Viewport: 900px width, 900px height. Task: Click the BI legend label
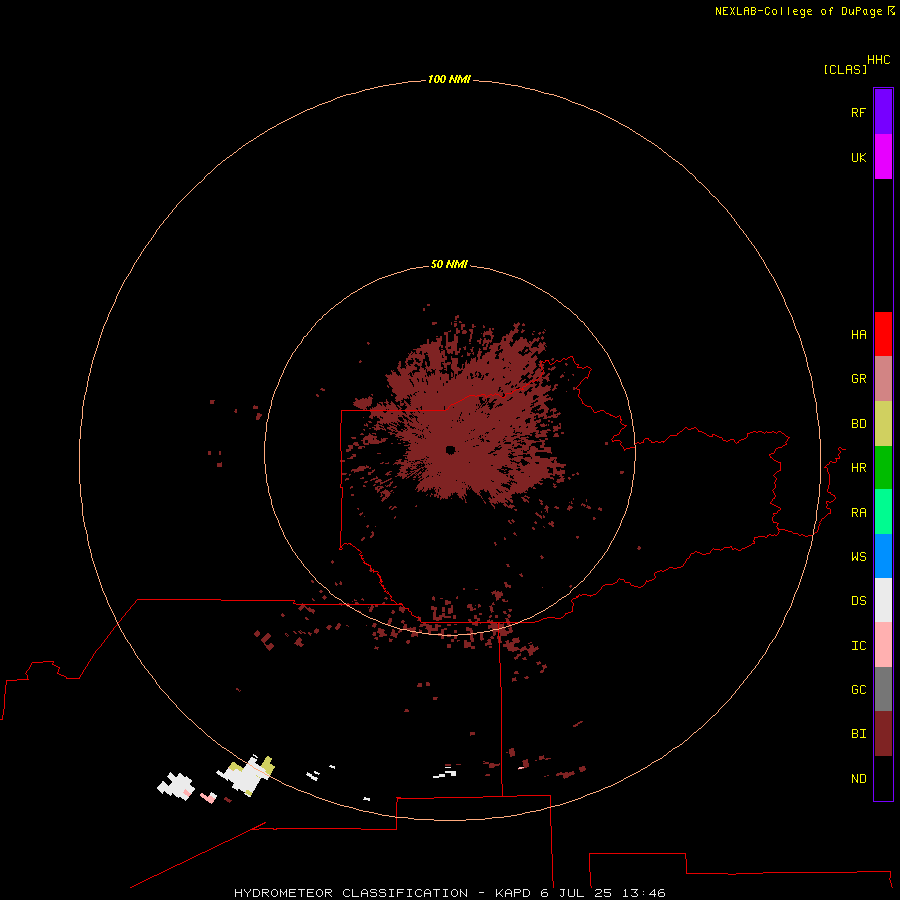click(858, 734)
